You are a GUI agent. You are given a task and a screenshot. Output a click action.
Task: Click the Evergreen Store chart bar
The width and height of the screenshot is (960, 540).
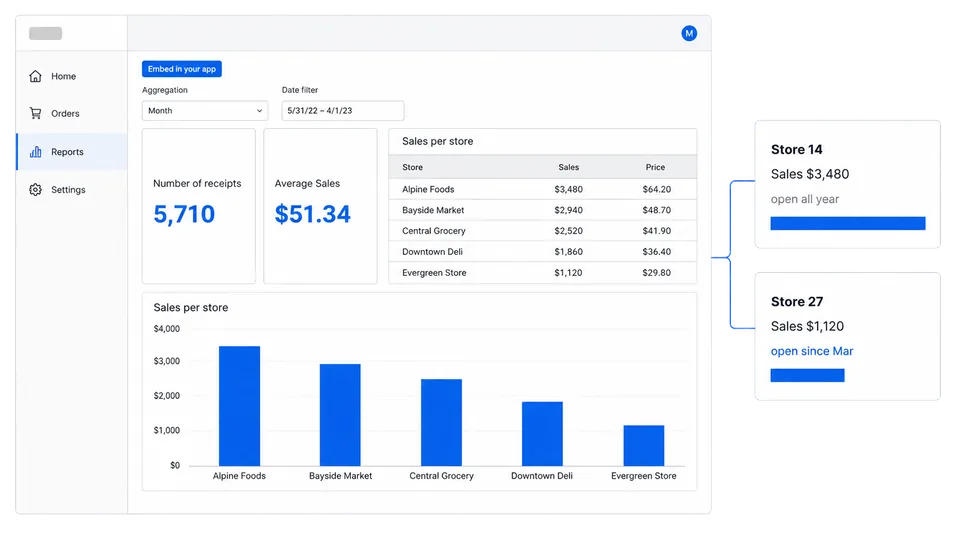(644, 446)
